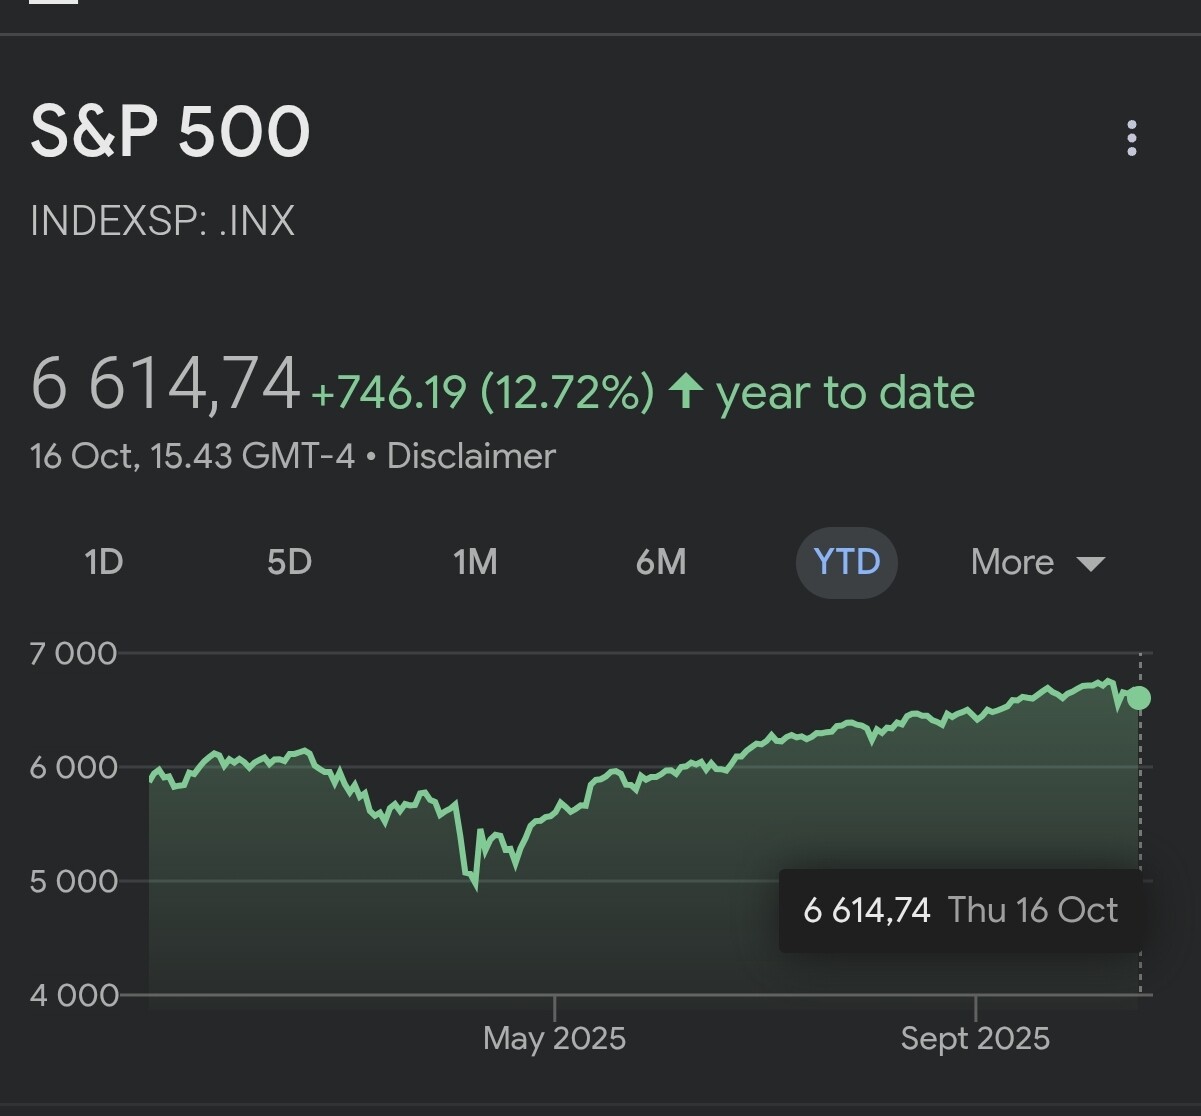Expand the More time ranges dropdown

tap(1012, 562)
